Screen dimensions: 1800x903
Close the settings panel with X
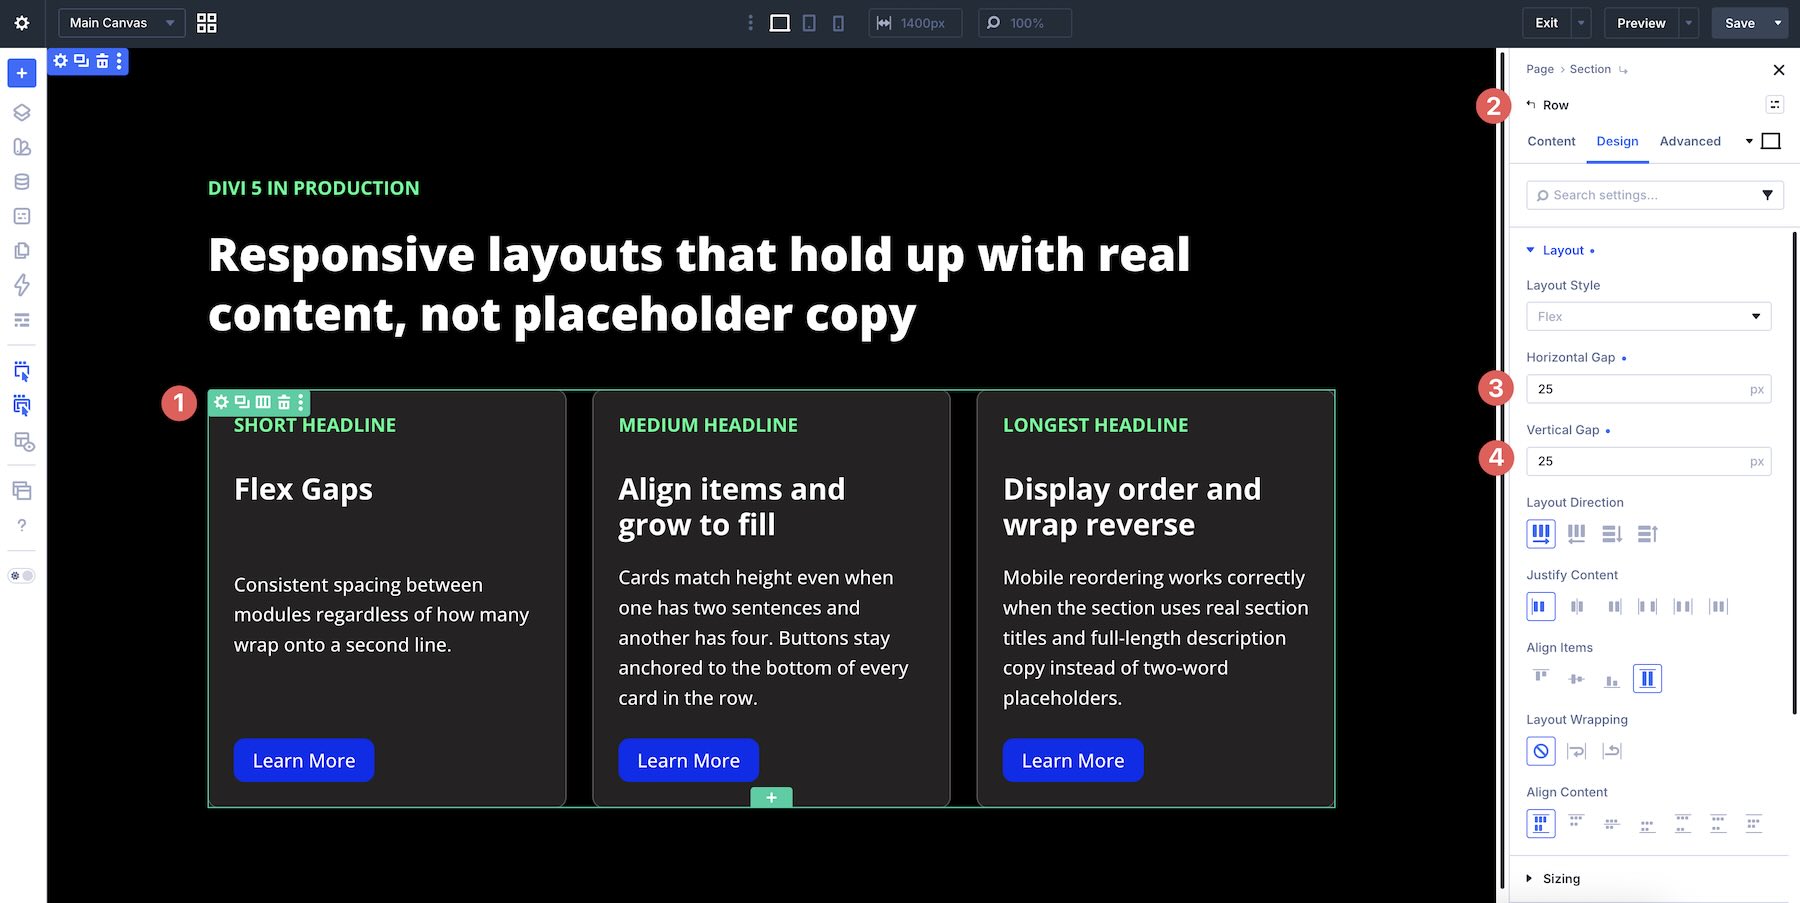[1778, 70]
